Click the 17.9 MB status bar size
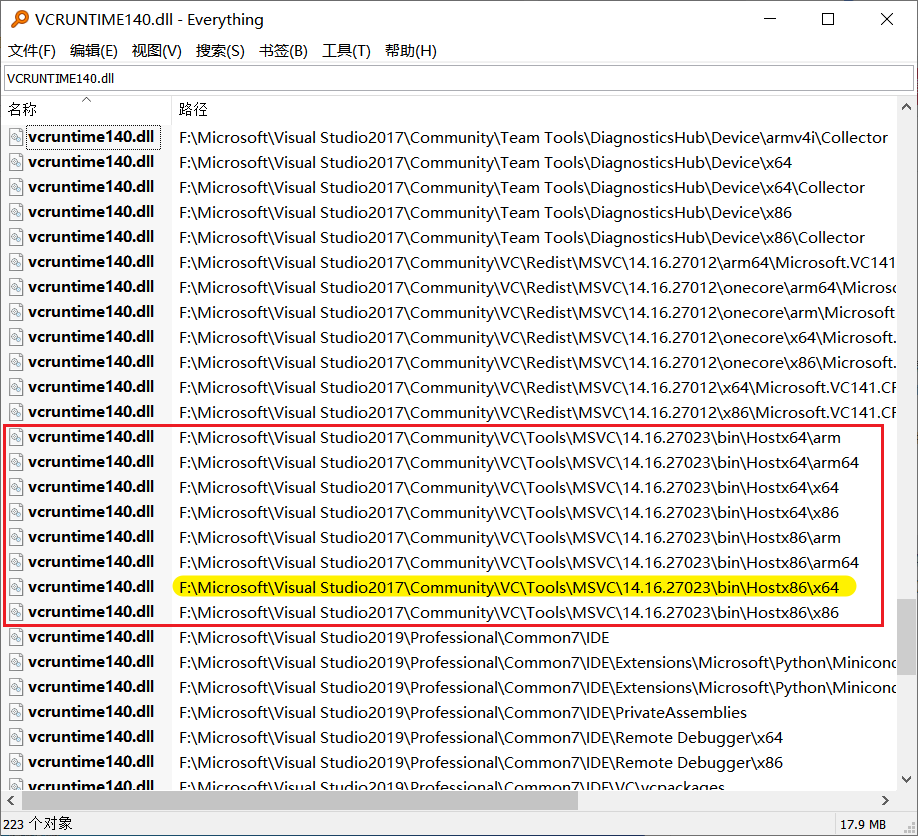This screenshot has width=918, height=836. (x=862, y=824)
